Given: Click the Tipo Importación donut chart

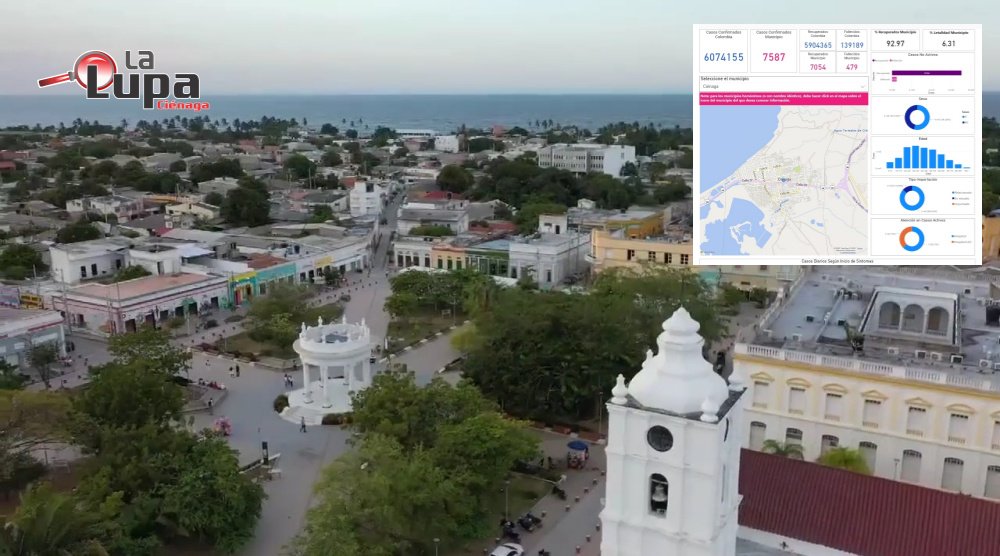Looking at the screenshot, I should click(x=912, y=197).
